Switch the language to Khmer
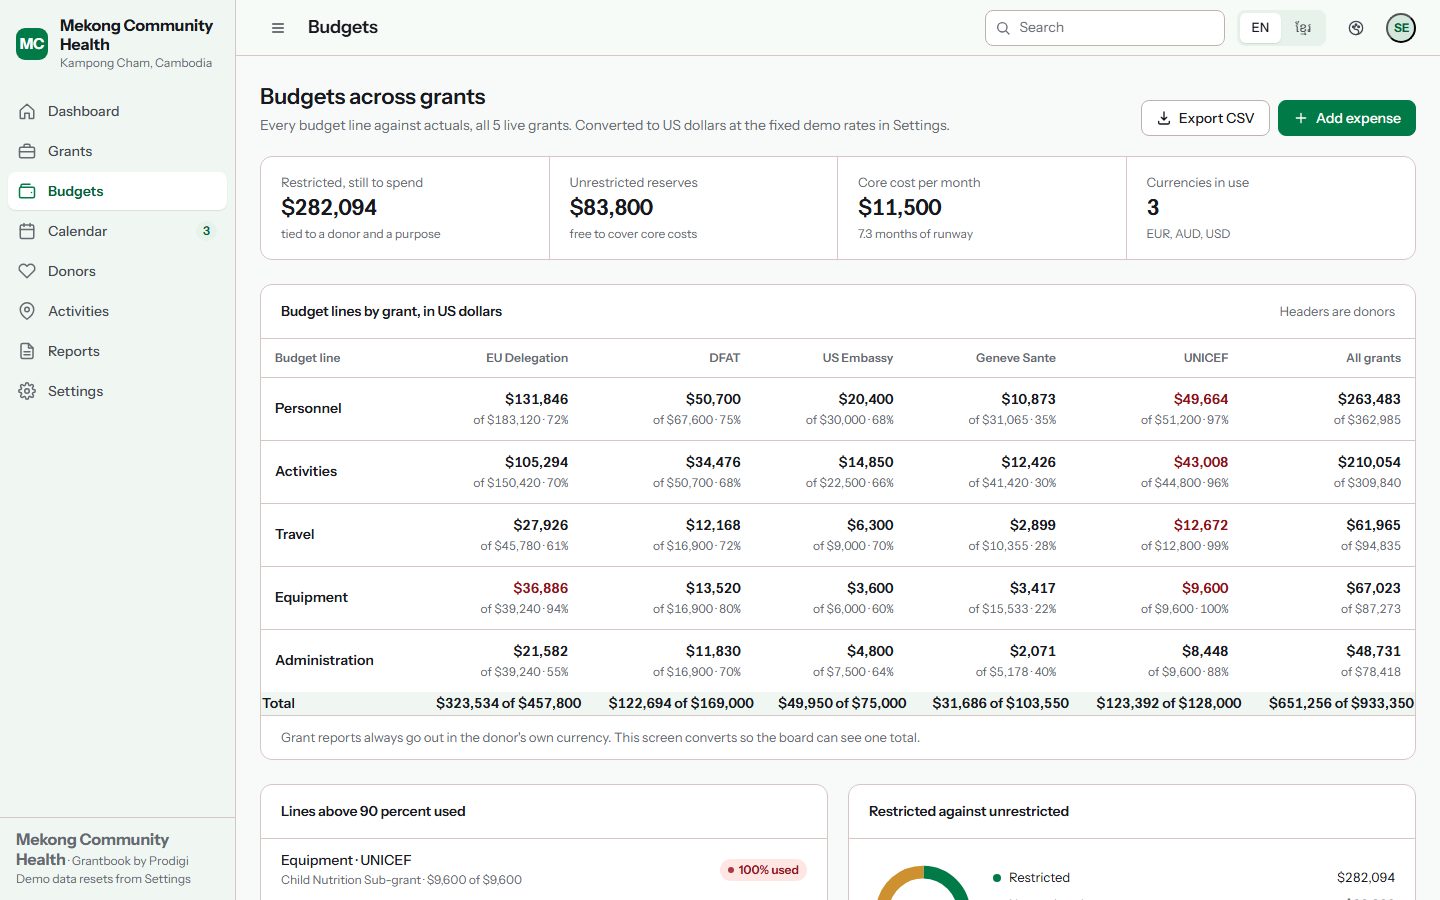Viewport: 1440px width, 900px height. tap(1303, 28)
